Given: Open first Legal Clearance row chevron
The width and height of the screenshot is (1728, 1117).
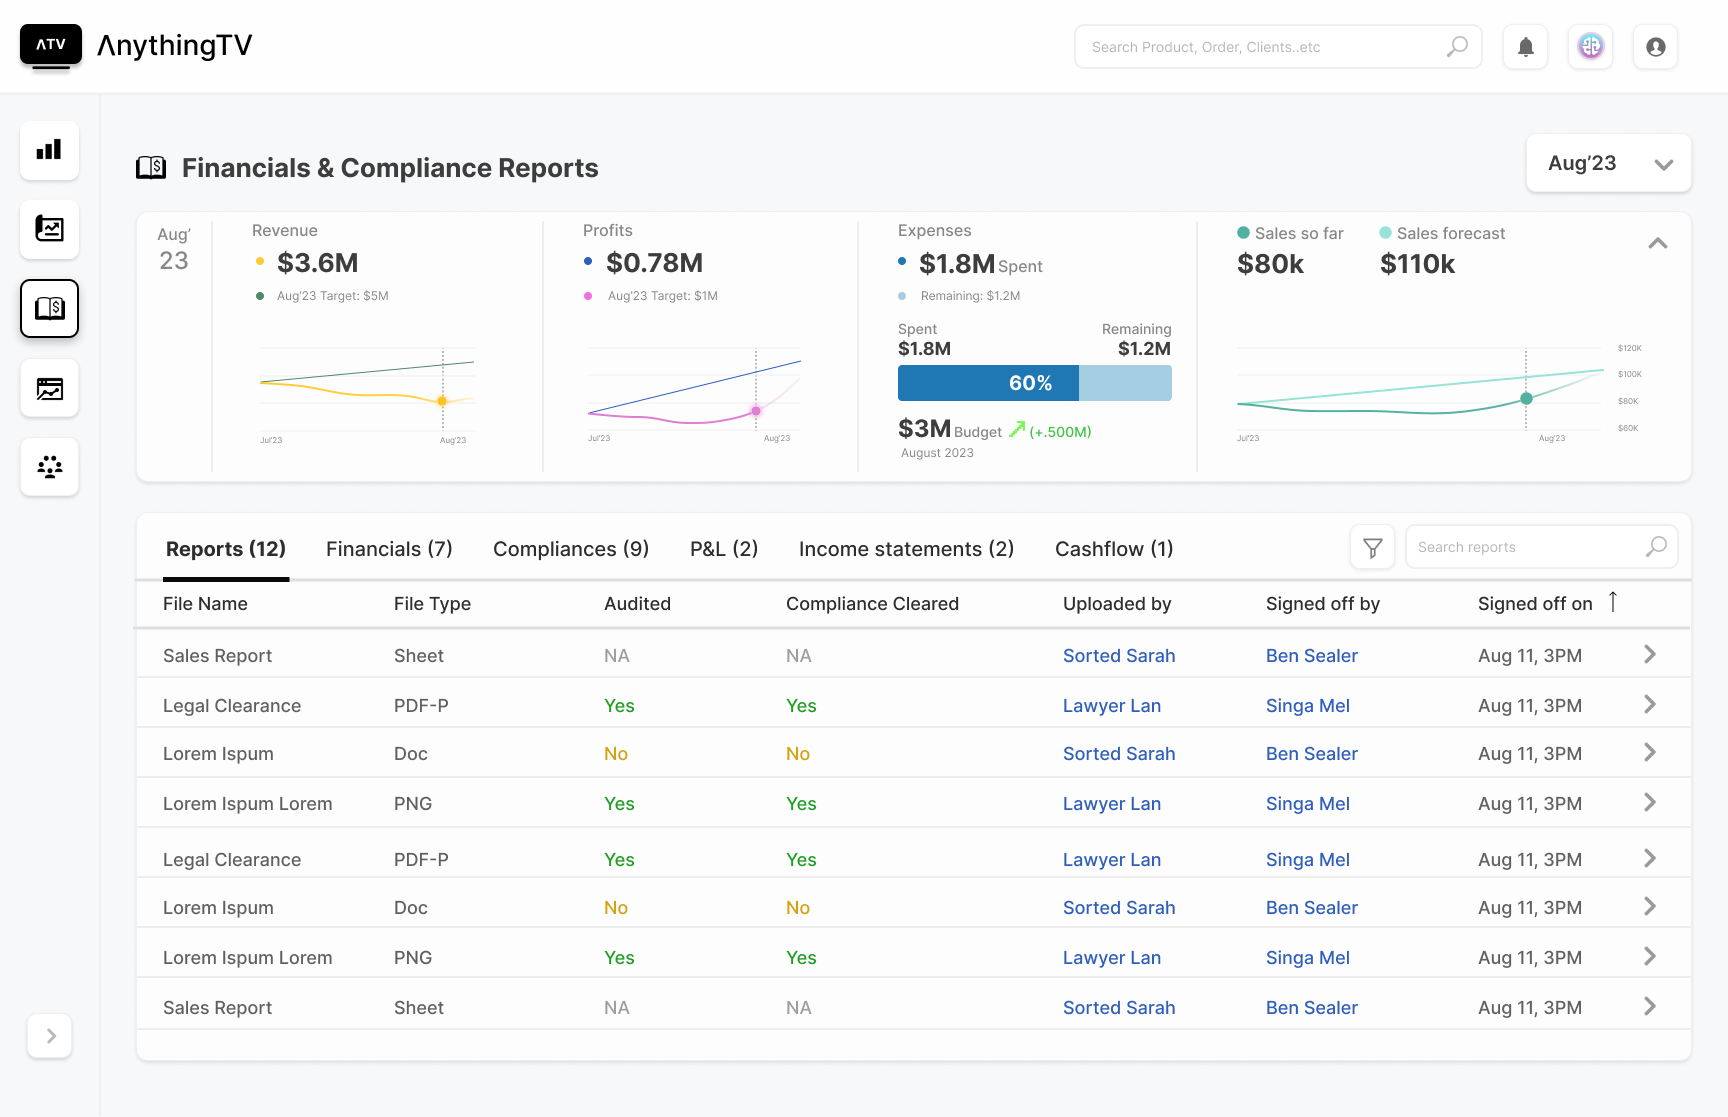Looking at the screenshot, I should click(1650, 704).
